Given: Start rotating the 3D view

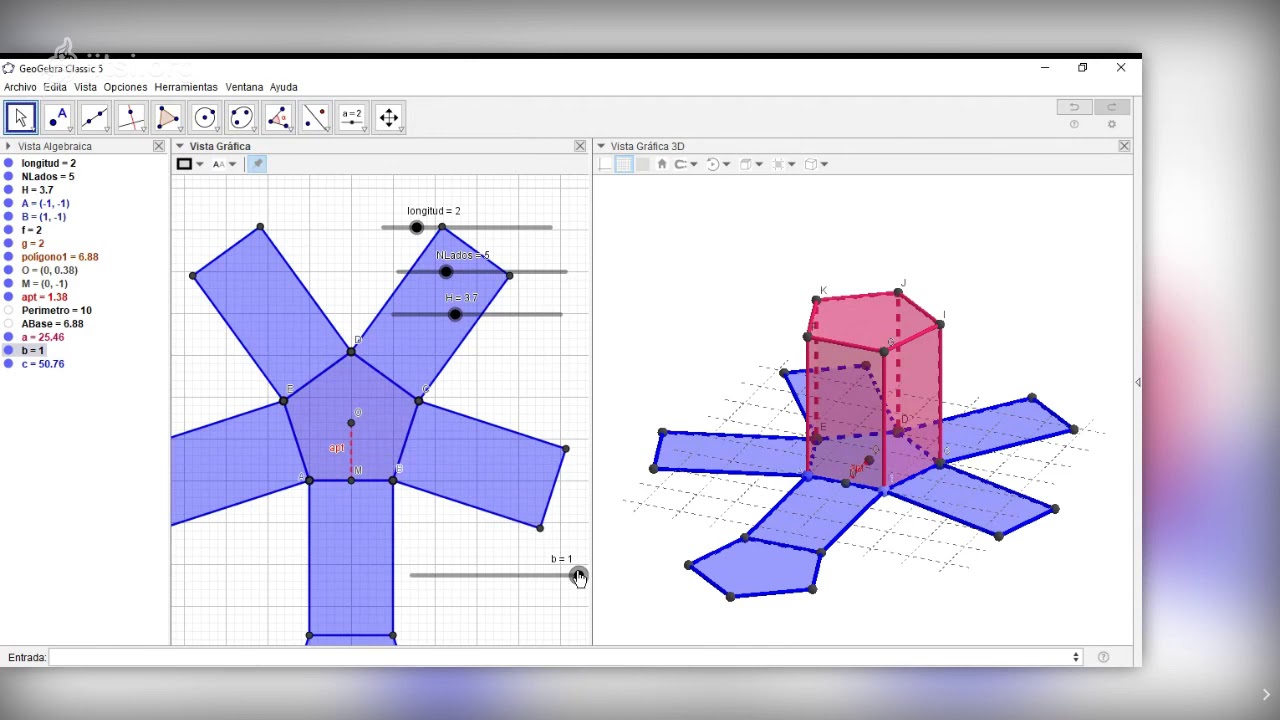Looking at the screenshot, I should [x=712, y=164].
